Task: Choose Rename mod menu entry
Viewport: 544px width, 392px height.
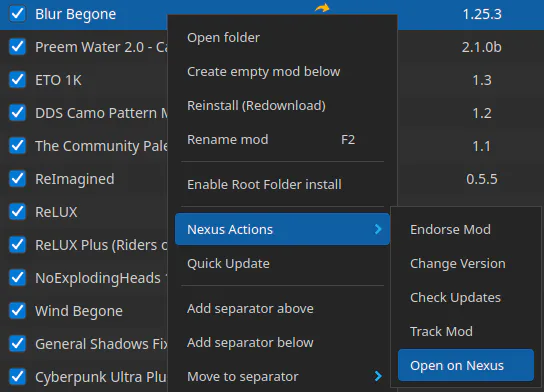Action: click(282, 139)
